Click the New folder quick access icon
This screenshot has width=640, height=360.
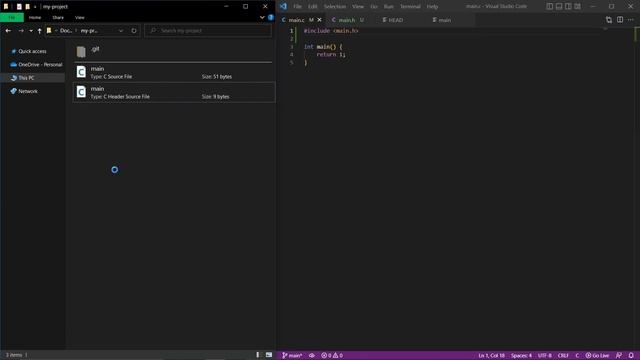click(x=27, y=7)
